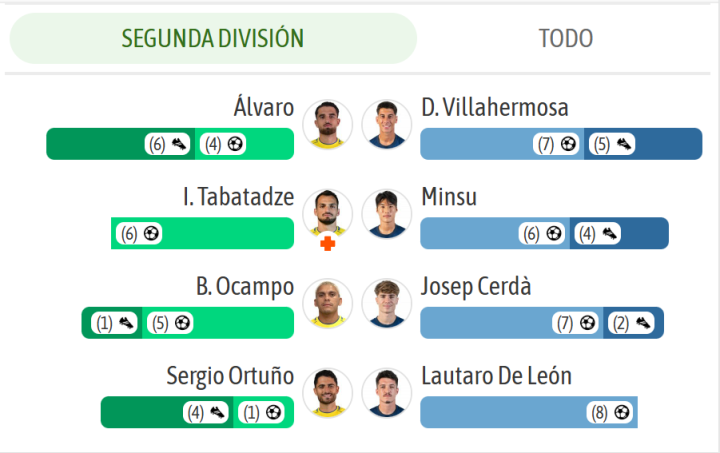The height and width of the screenshot is (453, 720).
Task: Click I. Tabatadze's (6) goals bar
Action: coord(141,234)
